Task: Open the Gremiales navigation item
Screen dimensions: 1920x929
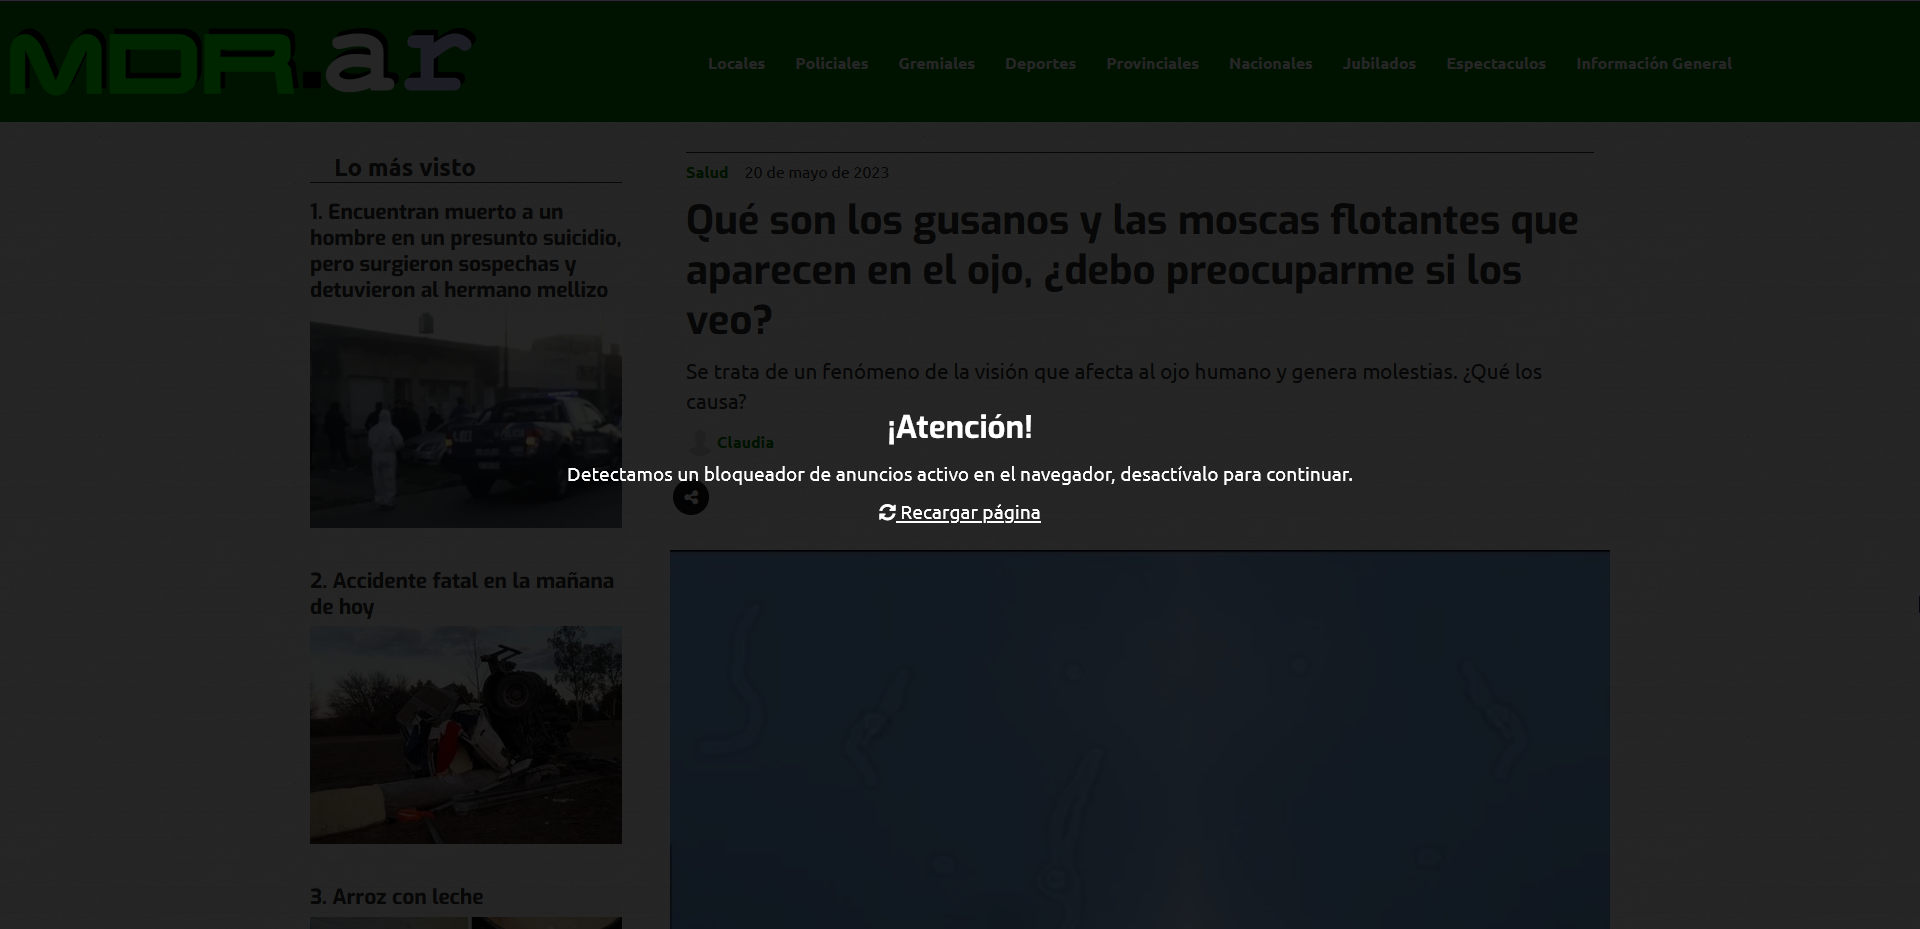Action: [936, 63]
